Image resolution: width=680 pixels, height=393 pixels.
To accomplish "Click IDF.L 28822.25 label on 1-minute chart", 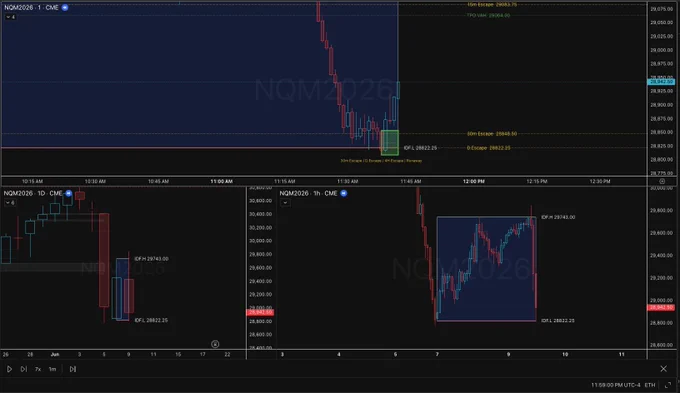I will pos(420,148).
